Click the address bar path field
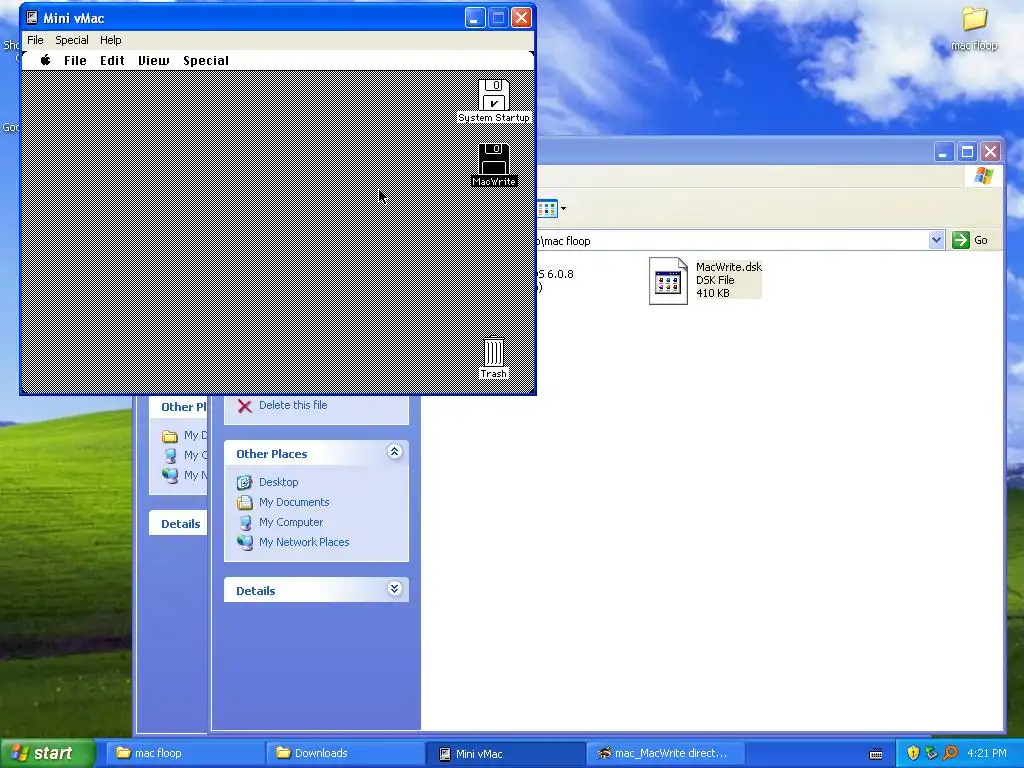This screenshot has width=1024, height=768. click(731, 240)
